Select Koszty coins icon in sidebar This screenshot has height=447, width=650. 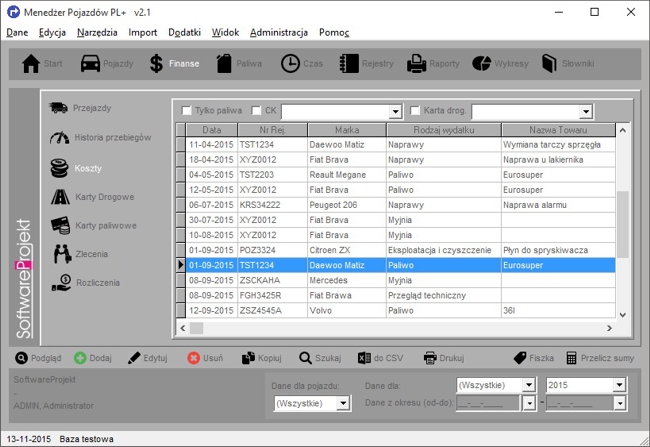(59, 168)
